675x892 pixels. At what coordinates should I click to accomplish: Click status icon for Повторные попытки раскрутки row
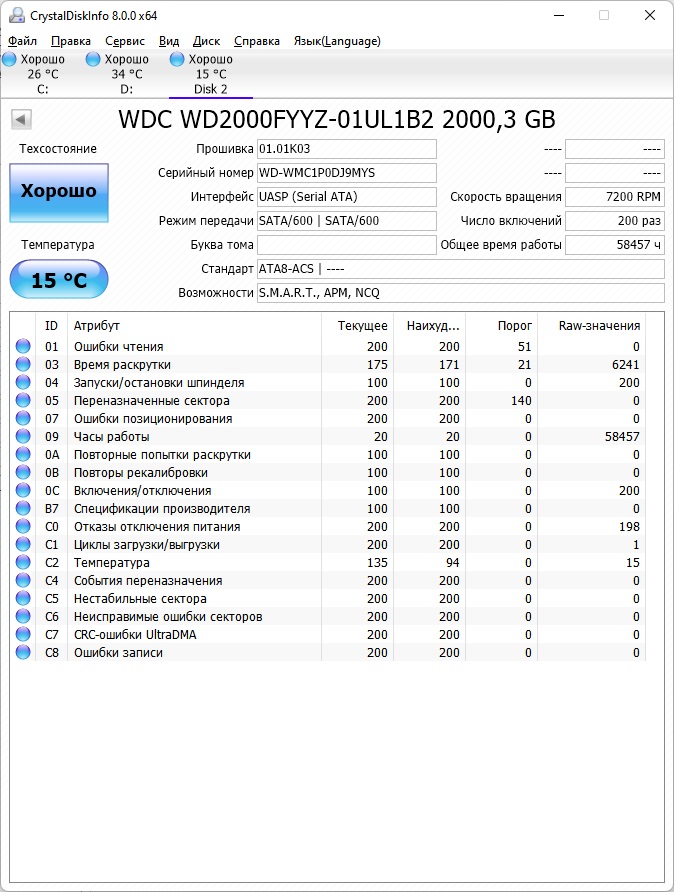pyautogui.click(x=23, y=454)
